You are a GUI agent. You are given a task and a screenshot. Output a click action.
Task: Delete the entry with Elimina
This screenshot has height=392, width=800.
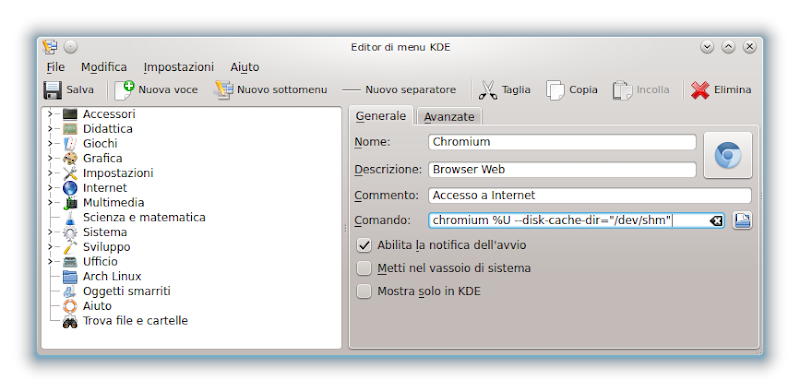[721, 90]
